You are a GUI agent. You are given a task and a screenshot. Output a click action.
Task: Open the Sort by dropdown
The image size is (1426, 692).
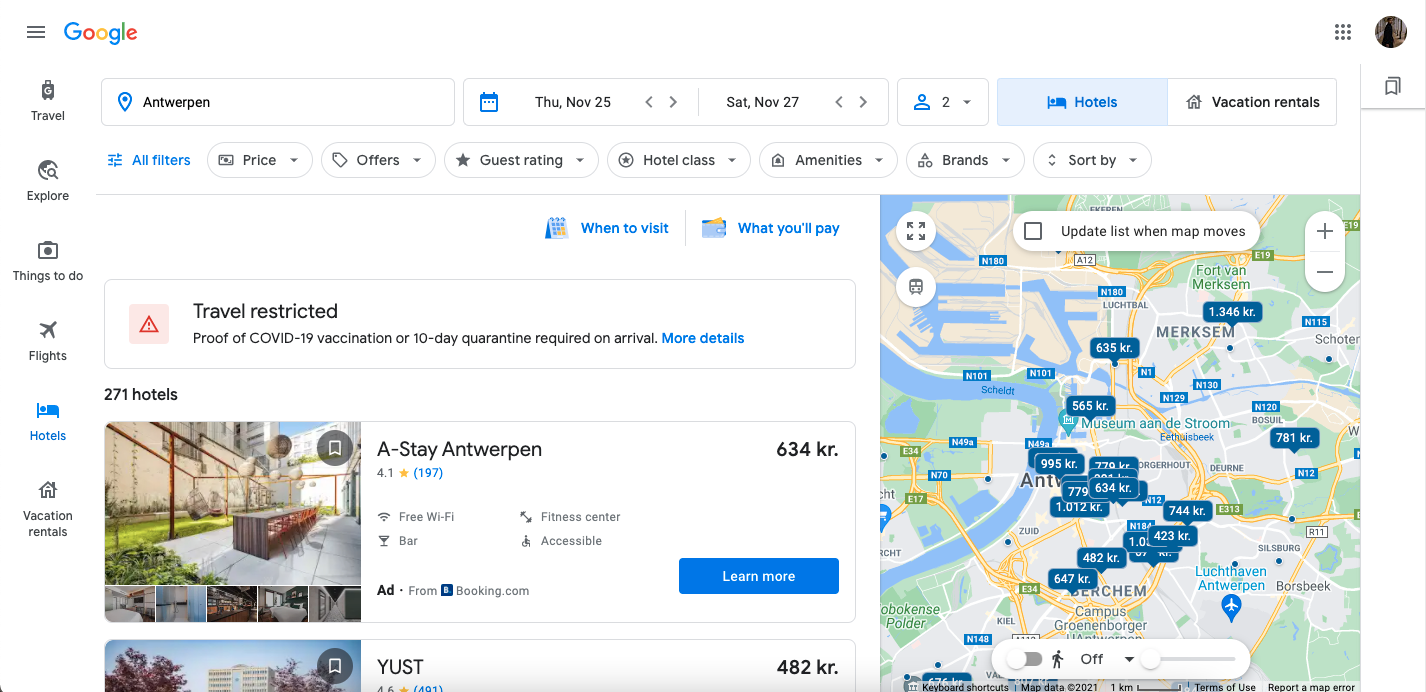[1091, 160]
